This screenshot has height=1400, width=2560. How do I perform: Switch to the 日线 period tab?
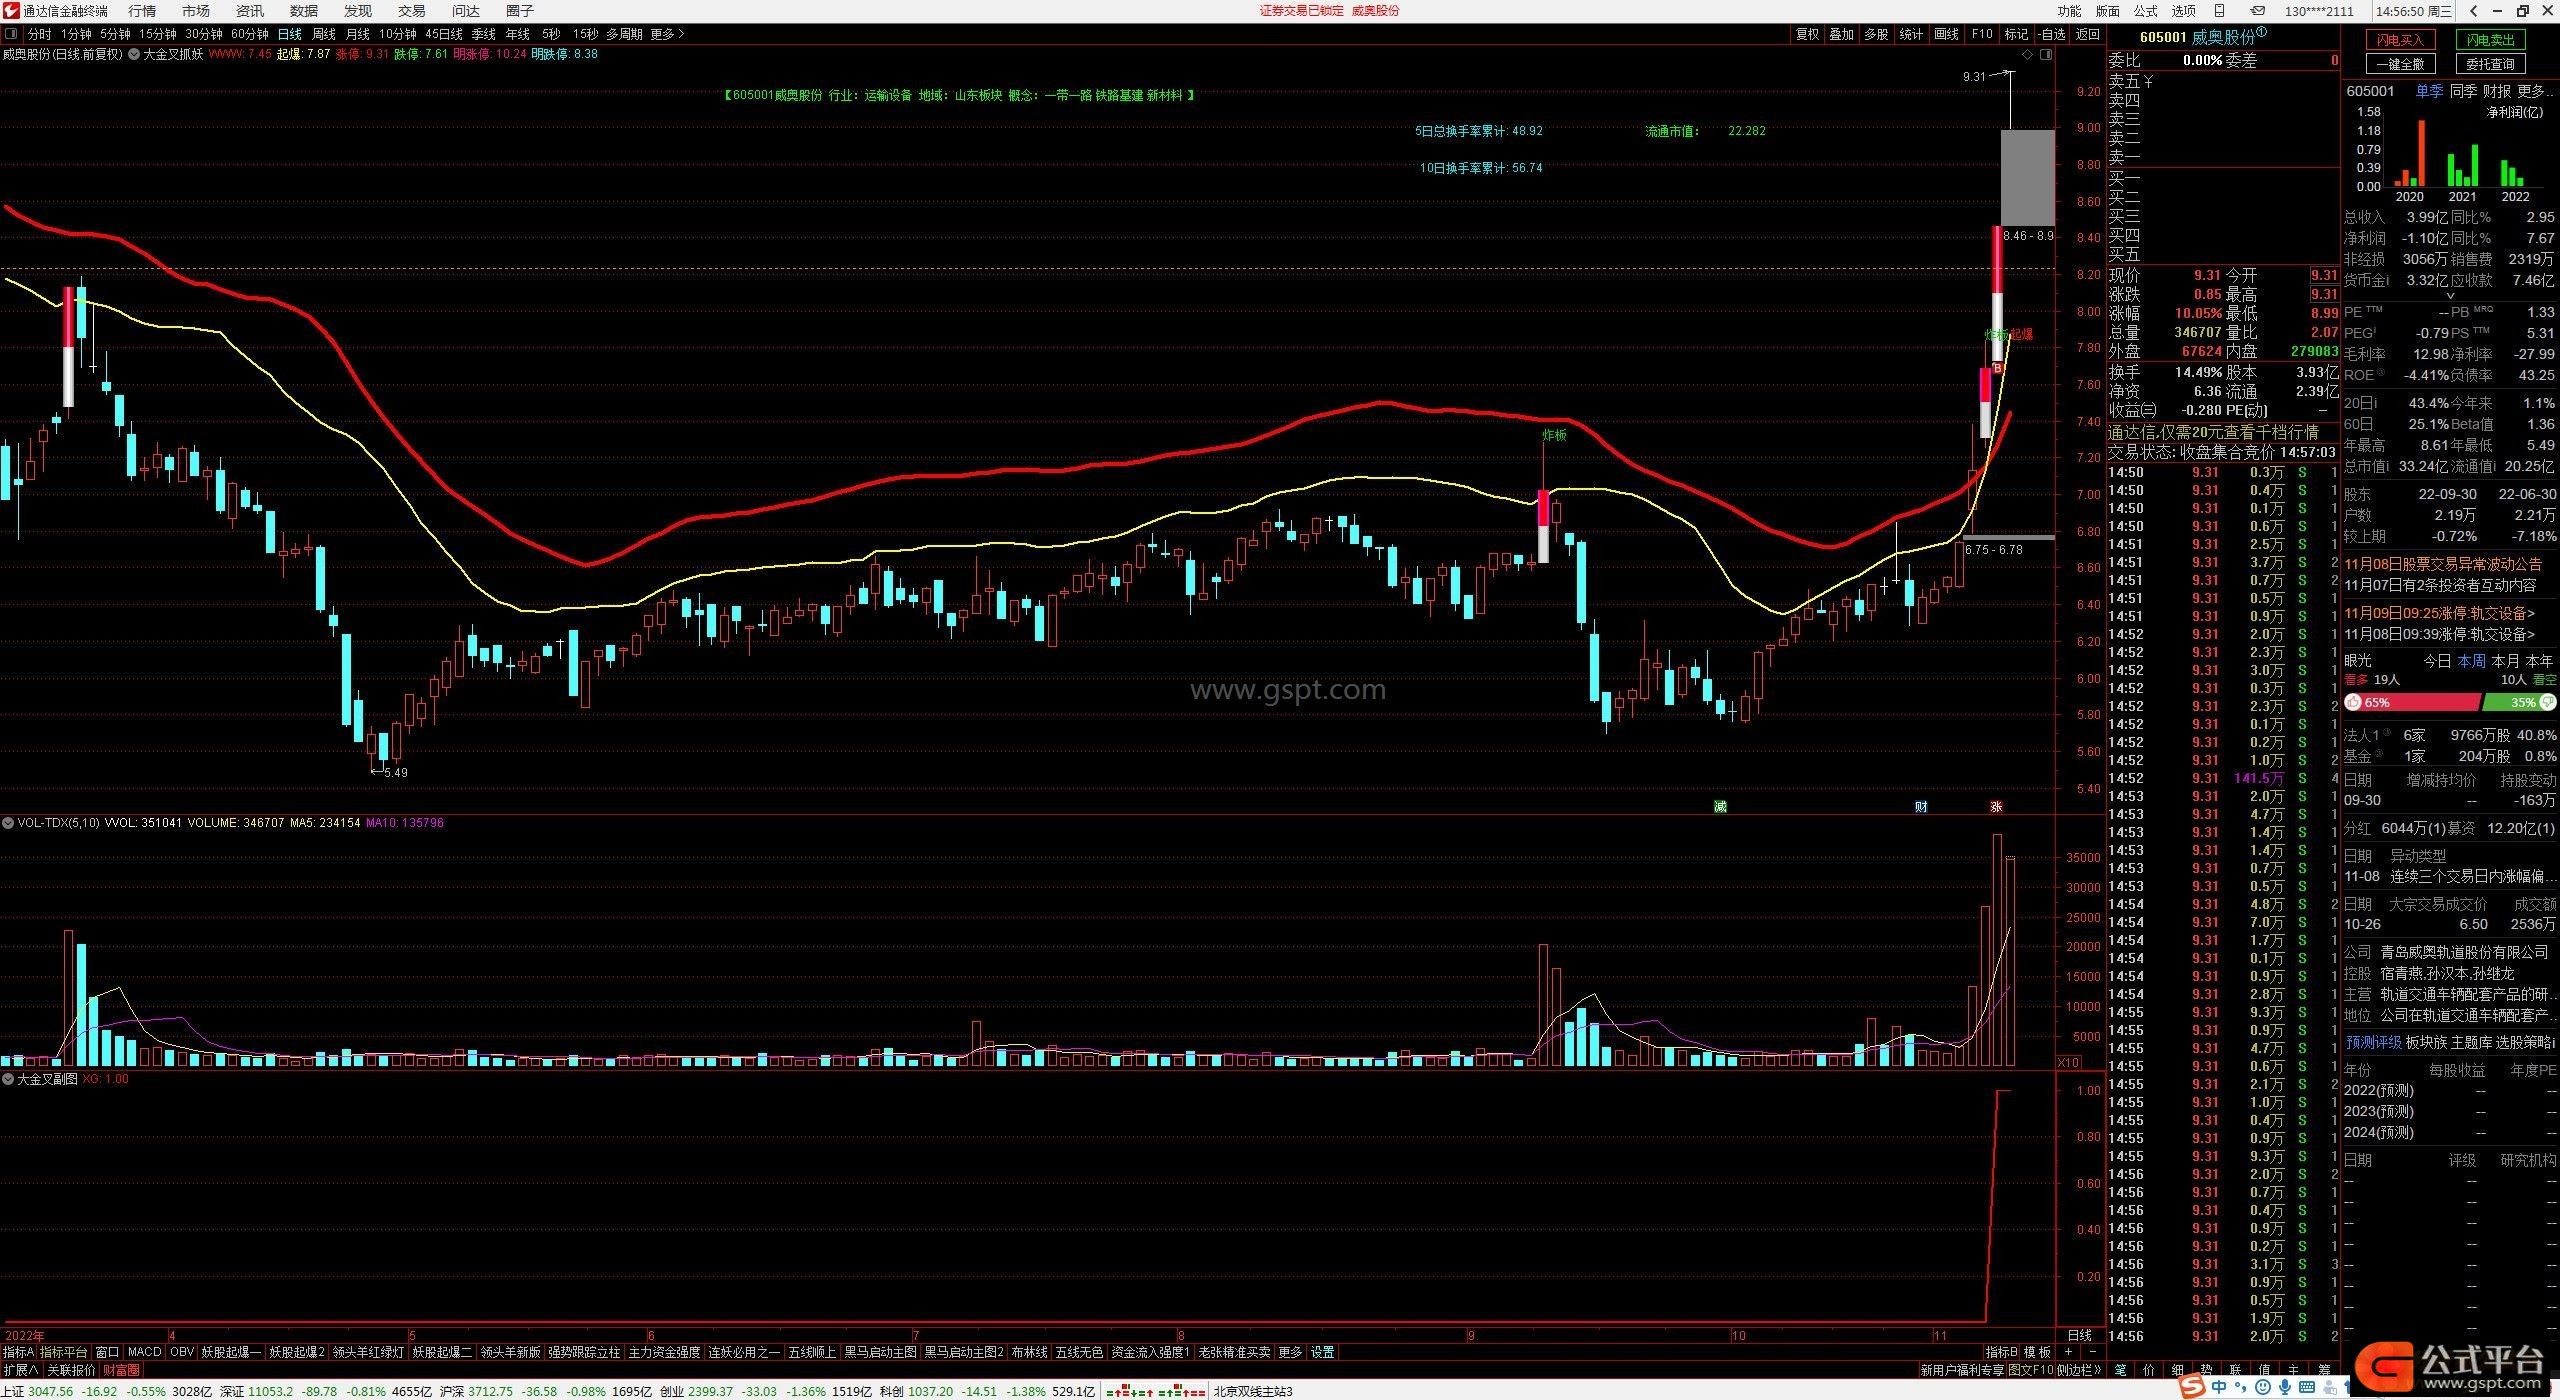[x=289, y=34]
